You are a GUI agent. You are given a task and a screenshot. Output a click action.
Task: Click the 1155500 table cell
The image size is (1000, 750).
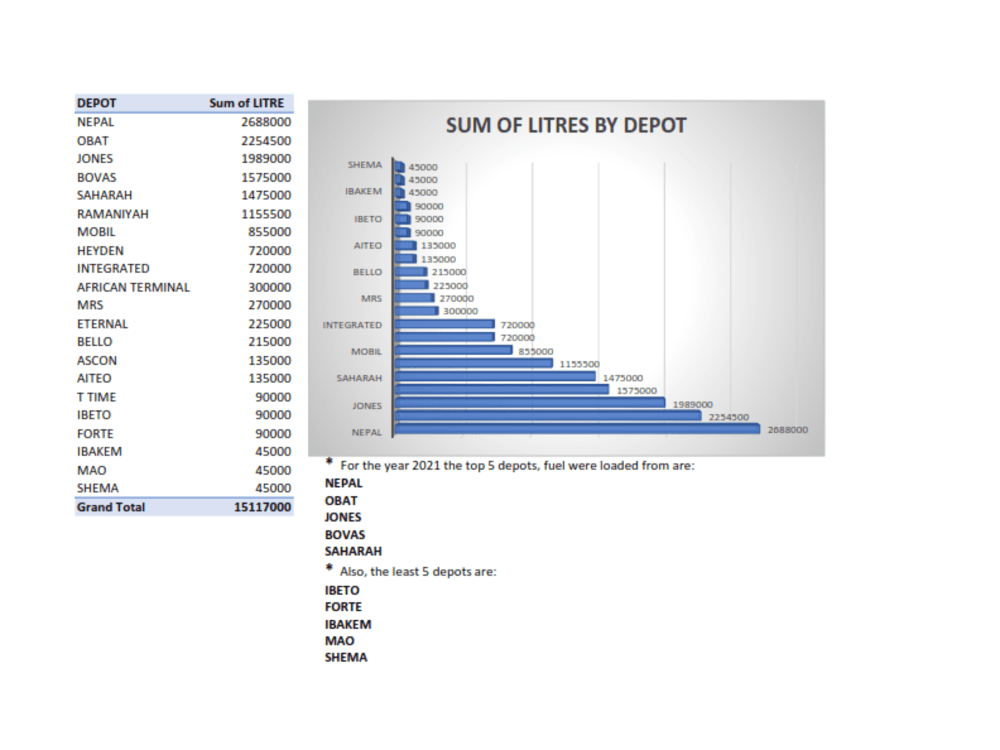tap(266, 214)
